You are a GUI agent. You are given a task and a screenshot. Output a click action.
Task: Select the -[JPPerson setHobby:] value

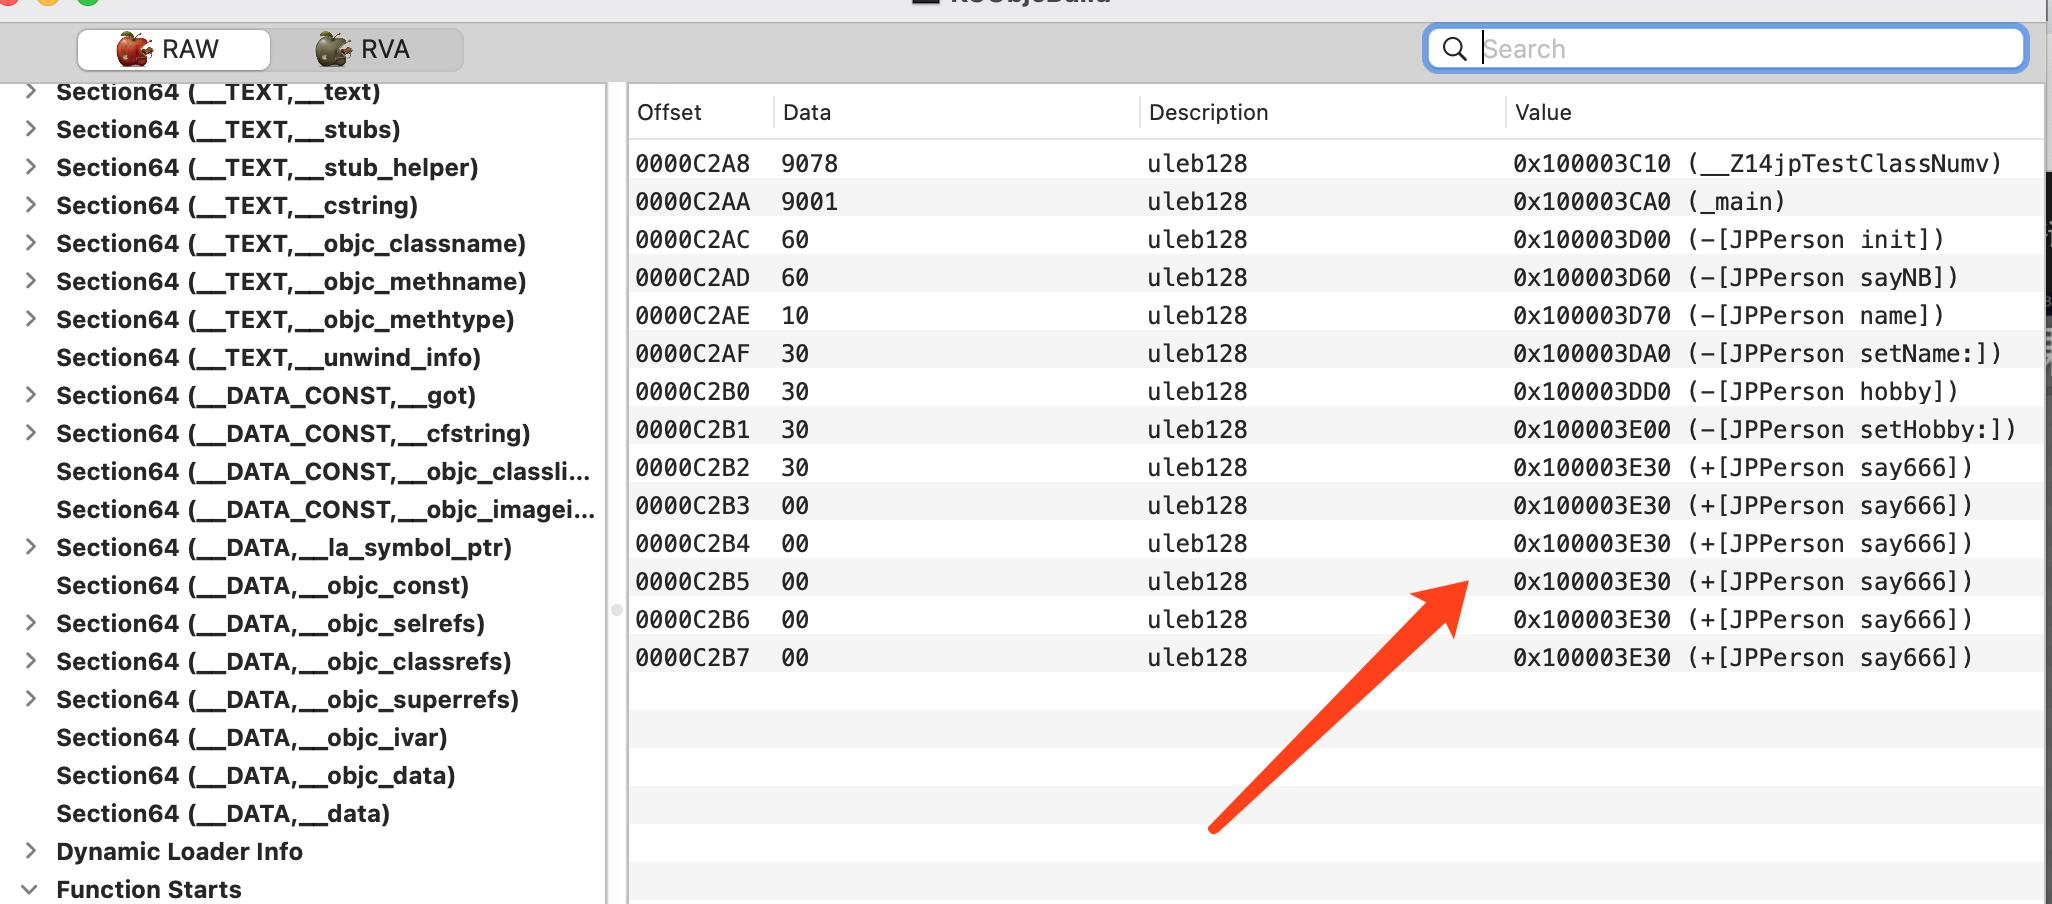point(1764,429)
